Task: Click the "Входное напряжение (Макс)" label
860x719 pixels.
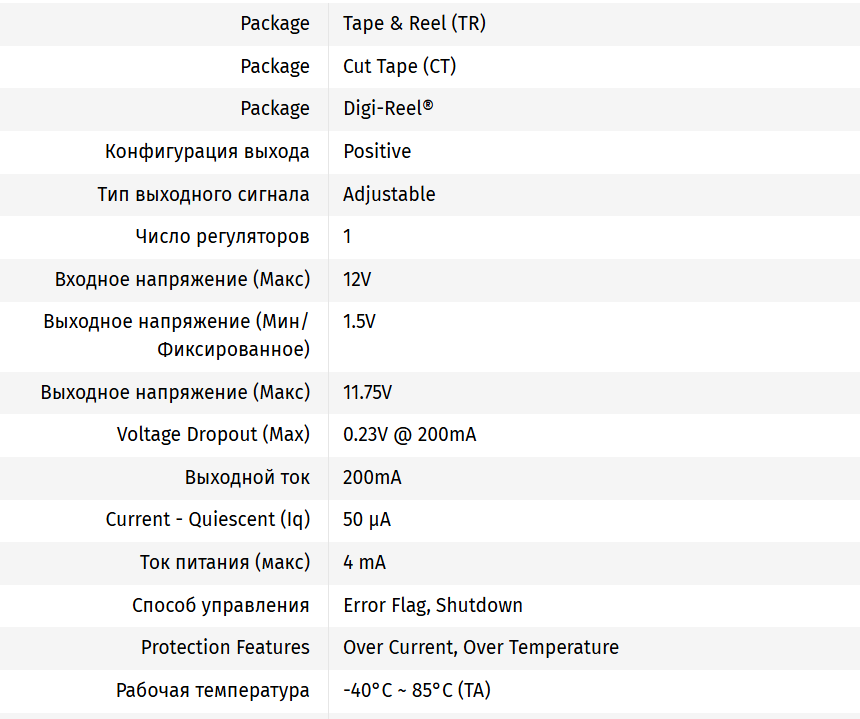Action: [182, 279]
